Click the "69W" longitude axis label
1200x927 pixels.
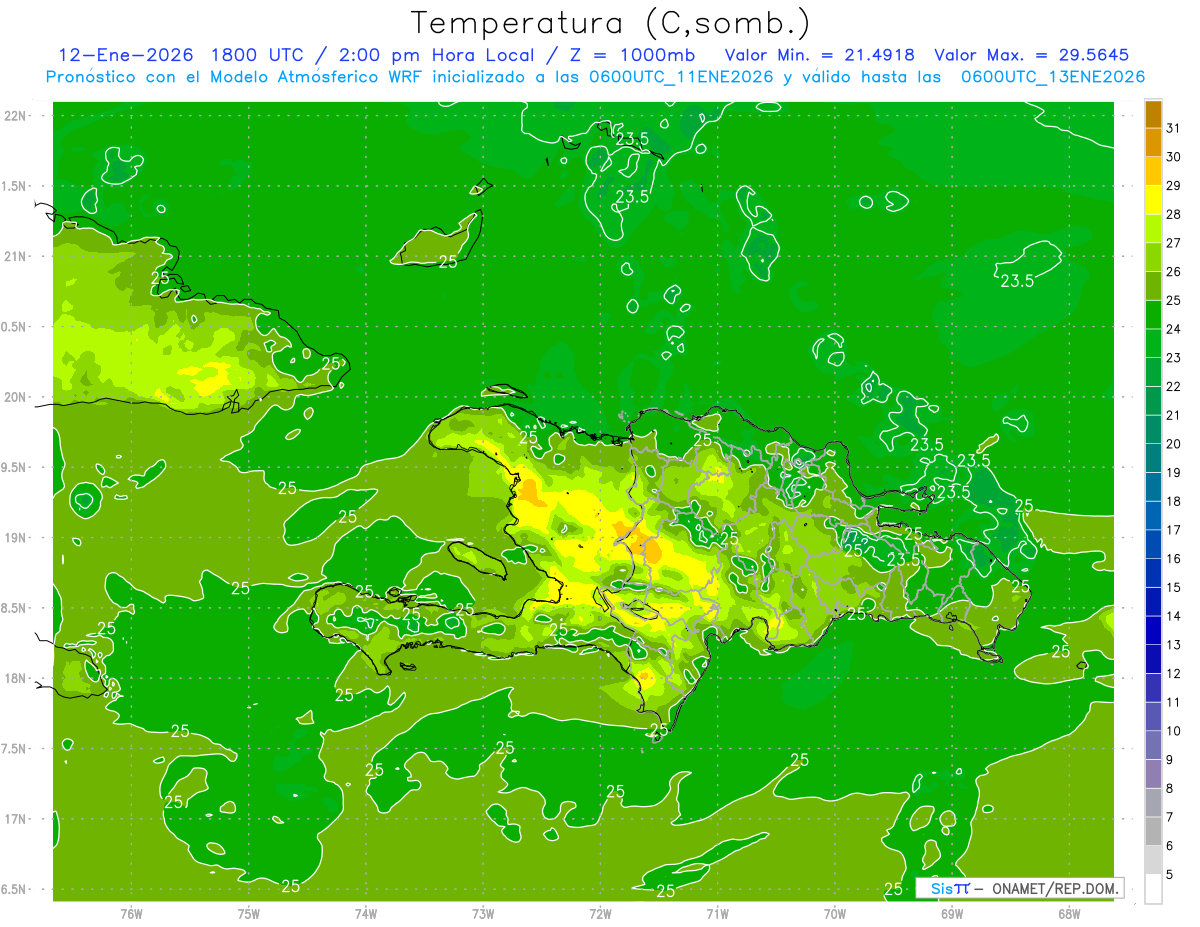[952, 913]
